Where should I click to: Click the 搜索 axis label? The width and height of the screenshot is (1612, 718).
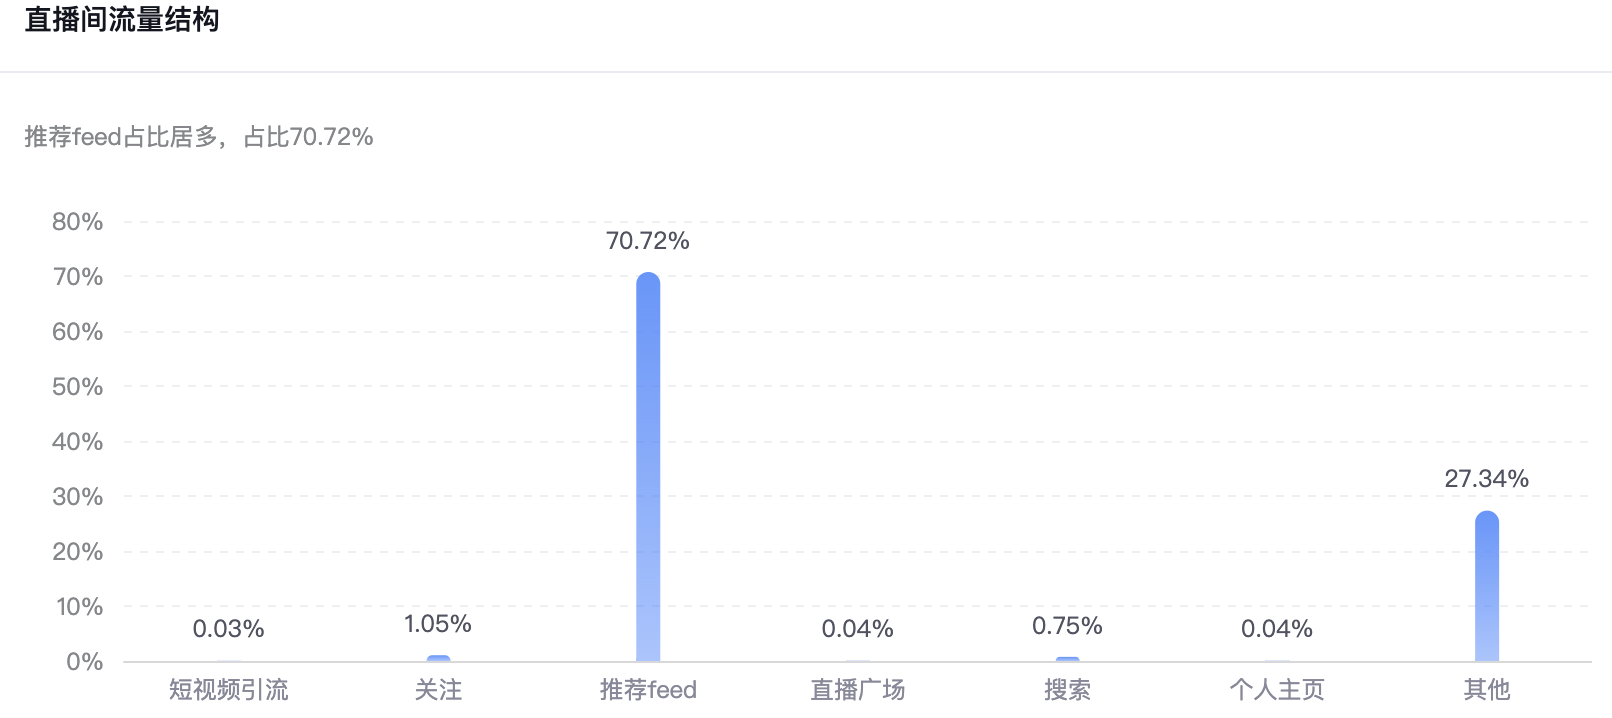[1067, 690]
